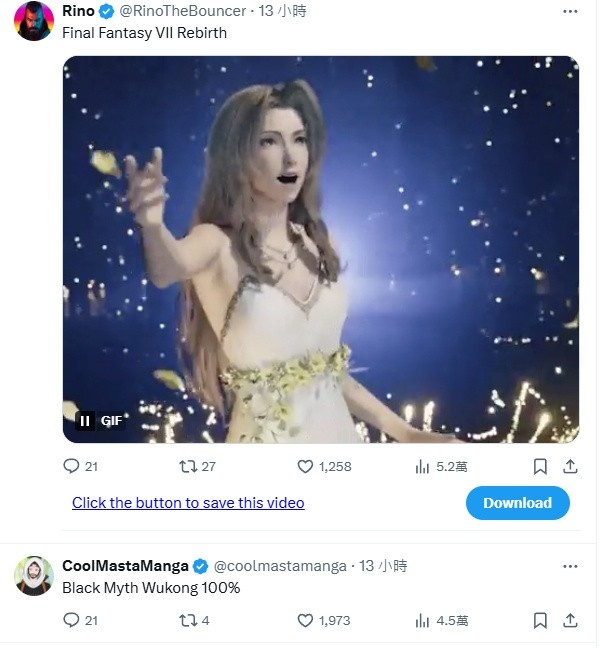The image size is (614, 648).
Task: Reply to CoolMastaManga's Black Myth Wukong post
Action: [x=71, y=620]
